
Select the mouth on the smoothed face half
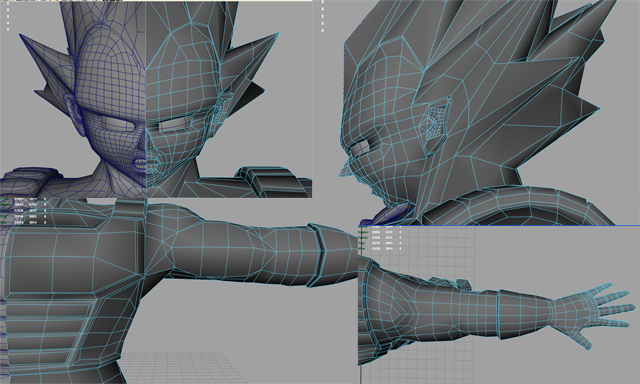[x=140, y=164]
